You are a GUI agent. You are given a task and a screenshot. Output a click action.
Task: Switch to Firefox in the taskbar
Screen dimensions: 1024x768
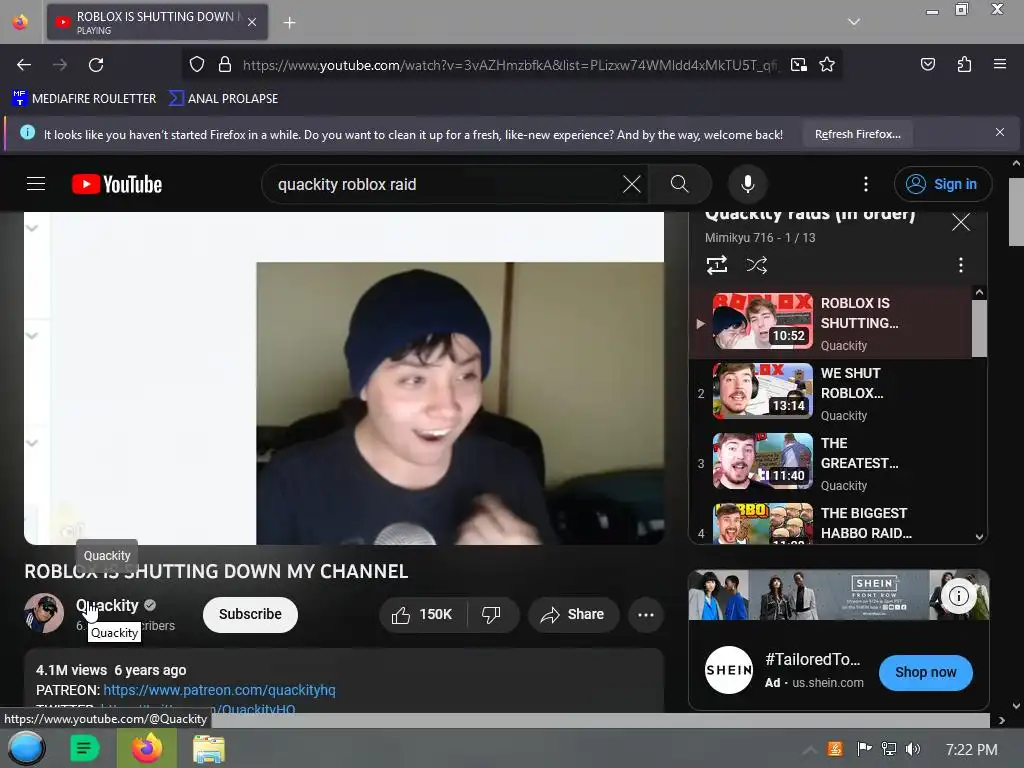coord(147,748)
